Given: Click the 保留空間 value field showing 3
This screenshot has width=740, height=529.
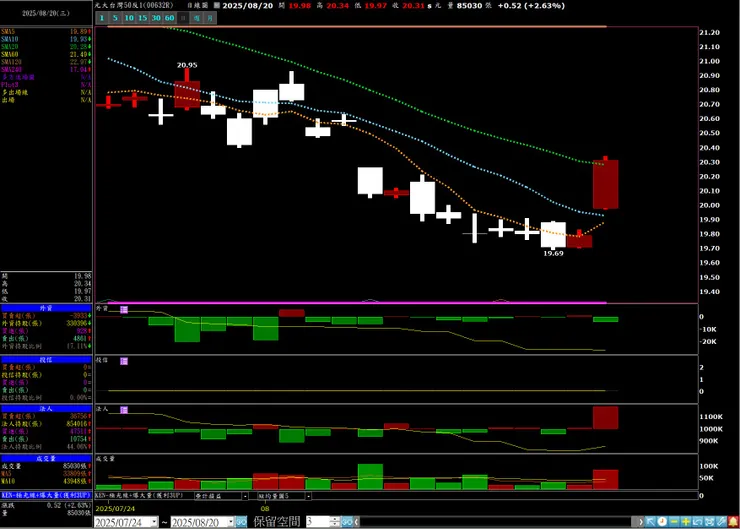Looking at the screenshot, I should coord(317,522).
